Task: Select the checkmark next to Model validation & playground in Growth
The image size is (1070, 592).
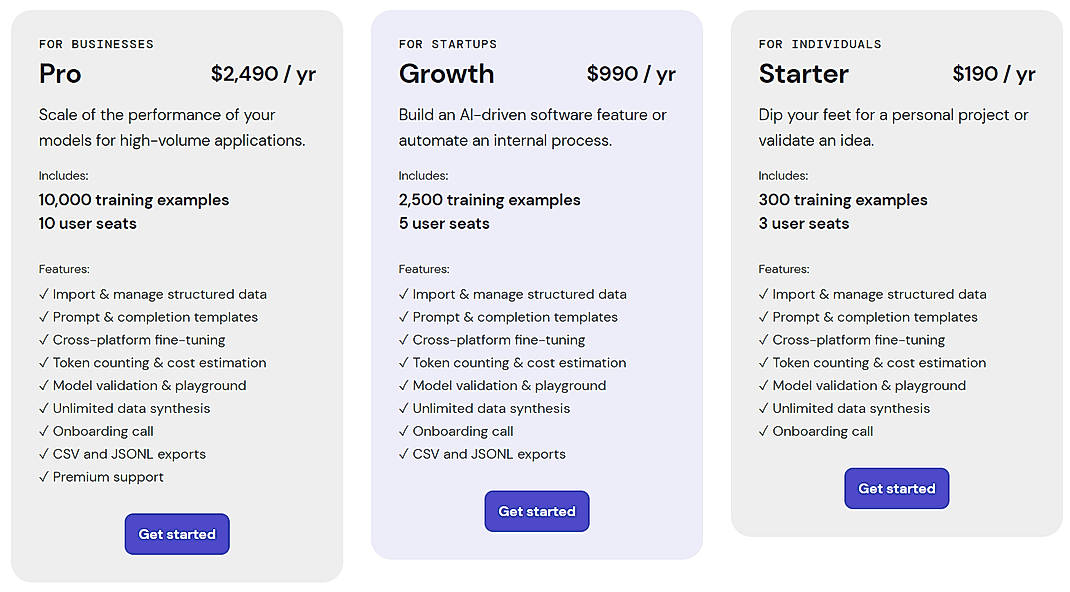Action: point(403,385)
